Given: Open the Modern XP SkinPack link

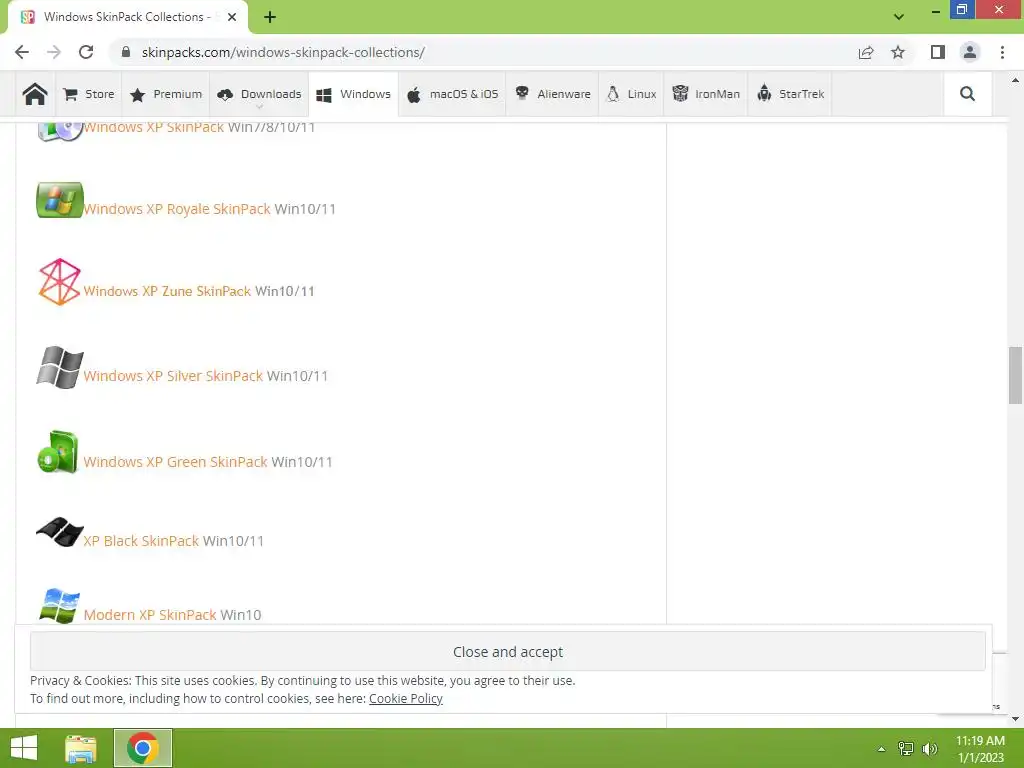Looking at the screenshot, I should click(x=150, y=615).
